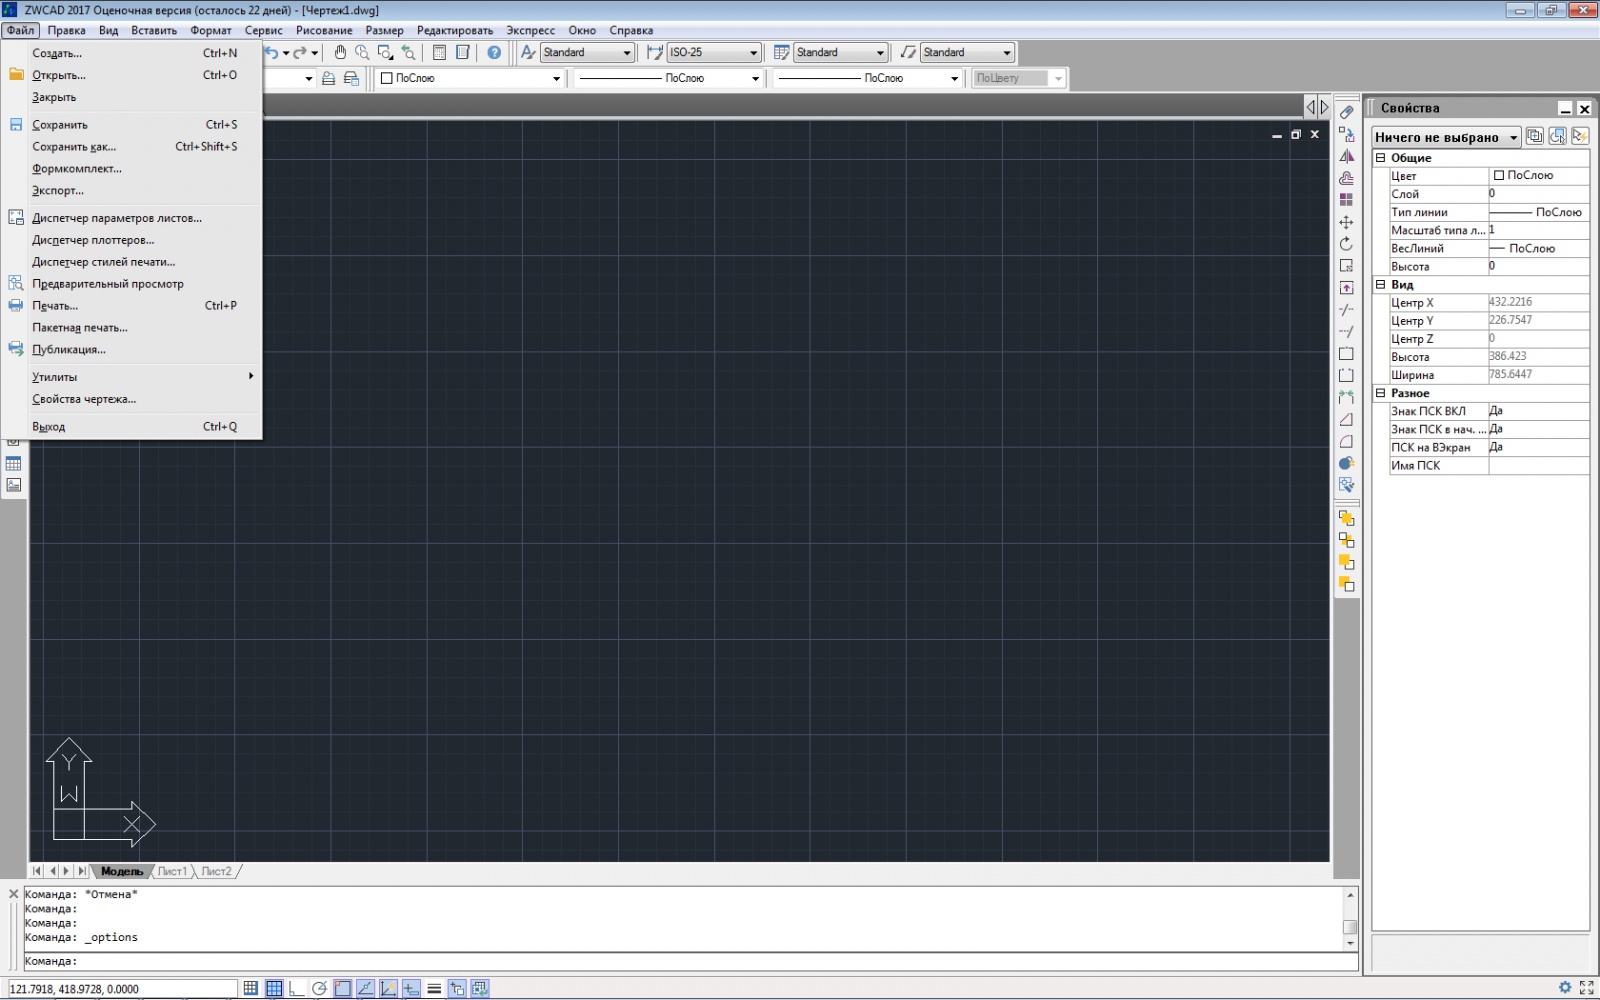This screenshot has height=1000, width=1600.
Task: Open the ISO-25 dimension style dropdown
Action: tap(714, 52)
